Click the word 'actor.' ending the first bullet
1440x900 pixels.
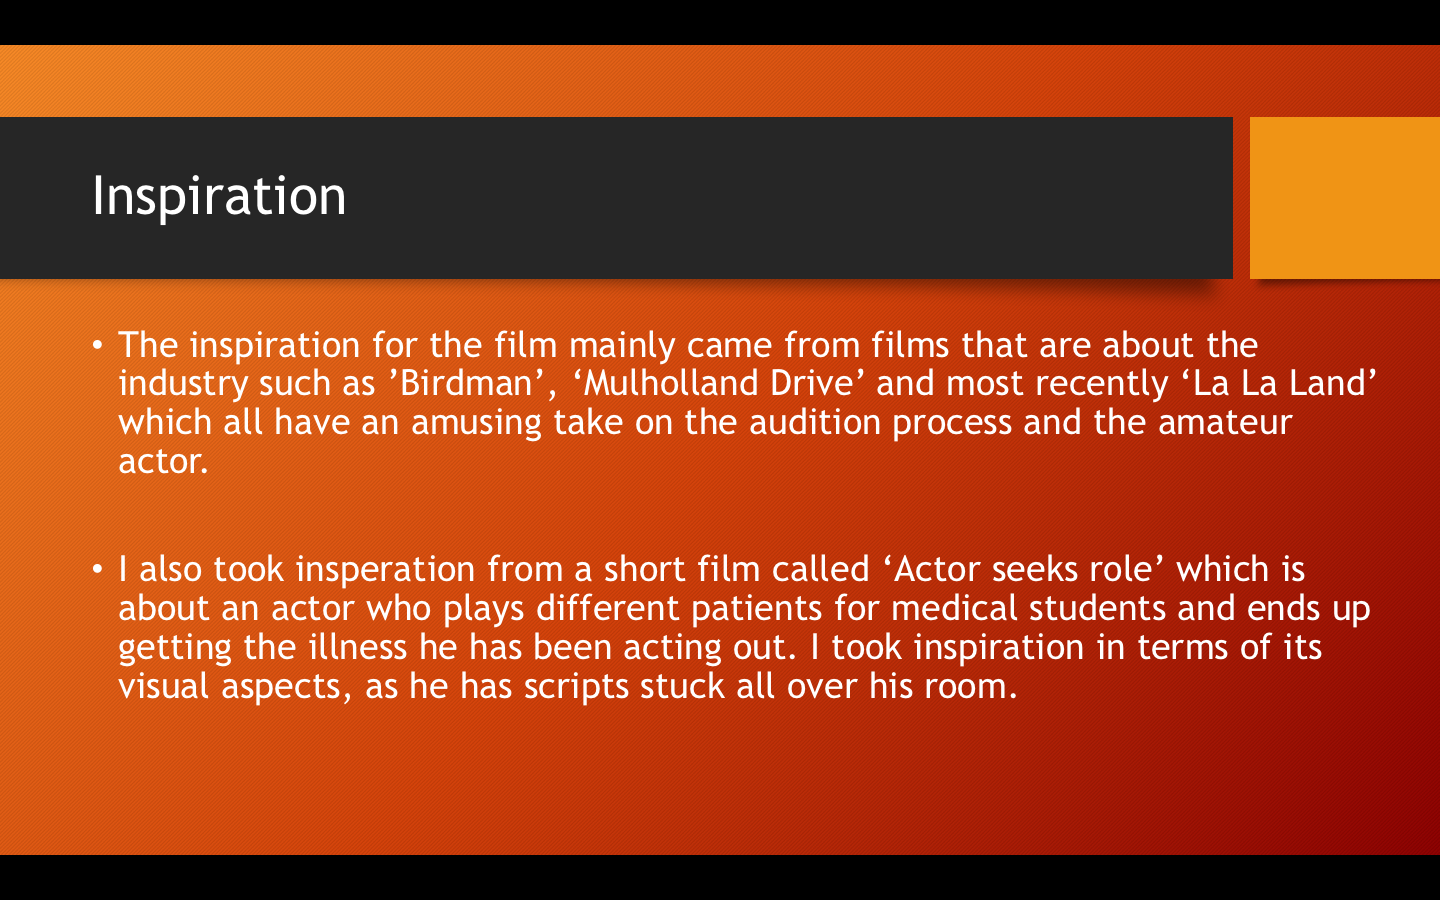click(x=164, y=461)
